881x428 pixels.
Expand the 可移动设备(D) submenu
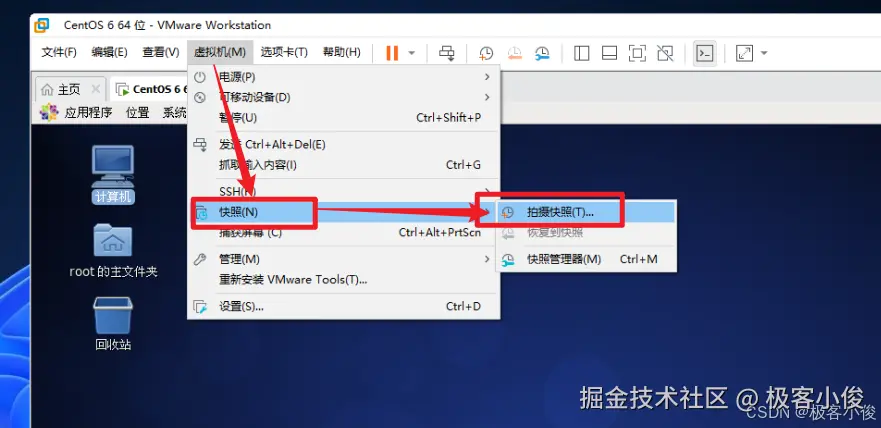point(343,97)
